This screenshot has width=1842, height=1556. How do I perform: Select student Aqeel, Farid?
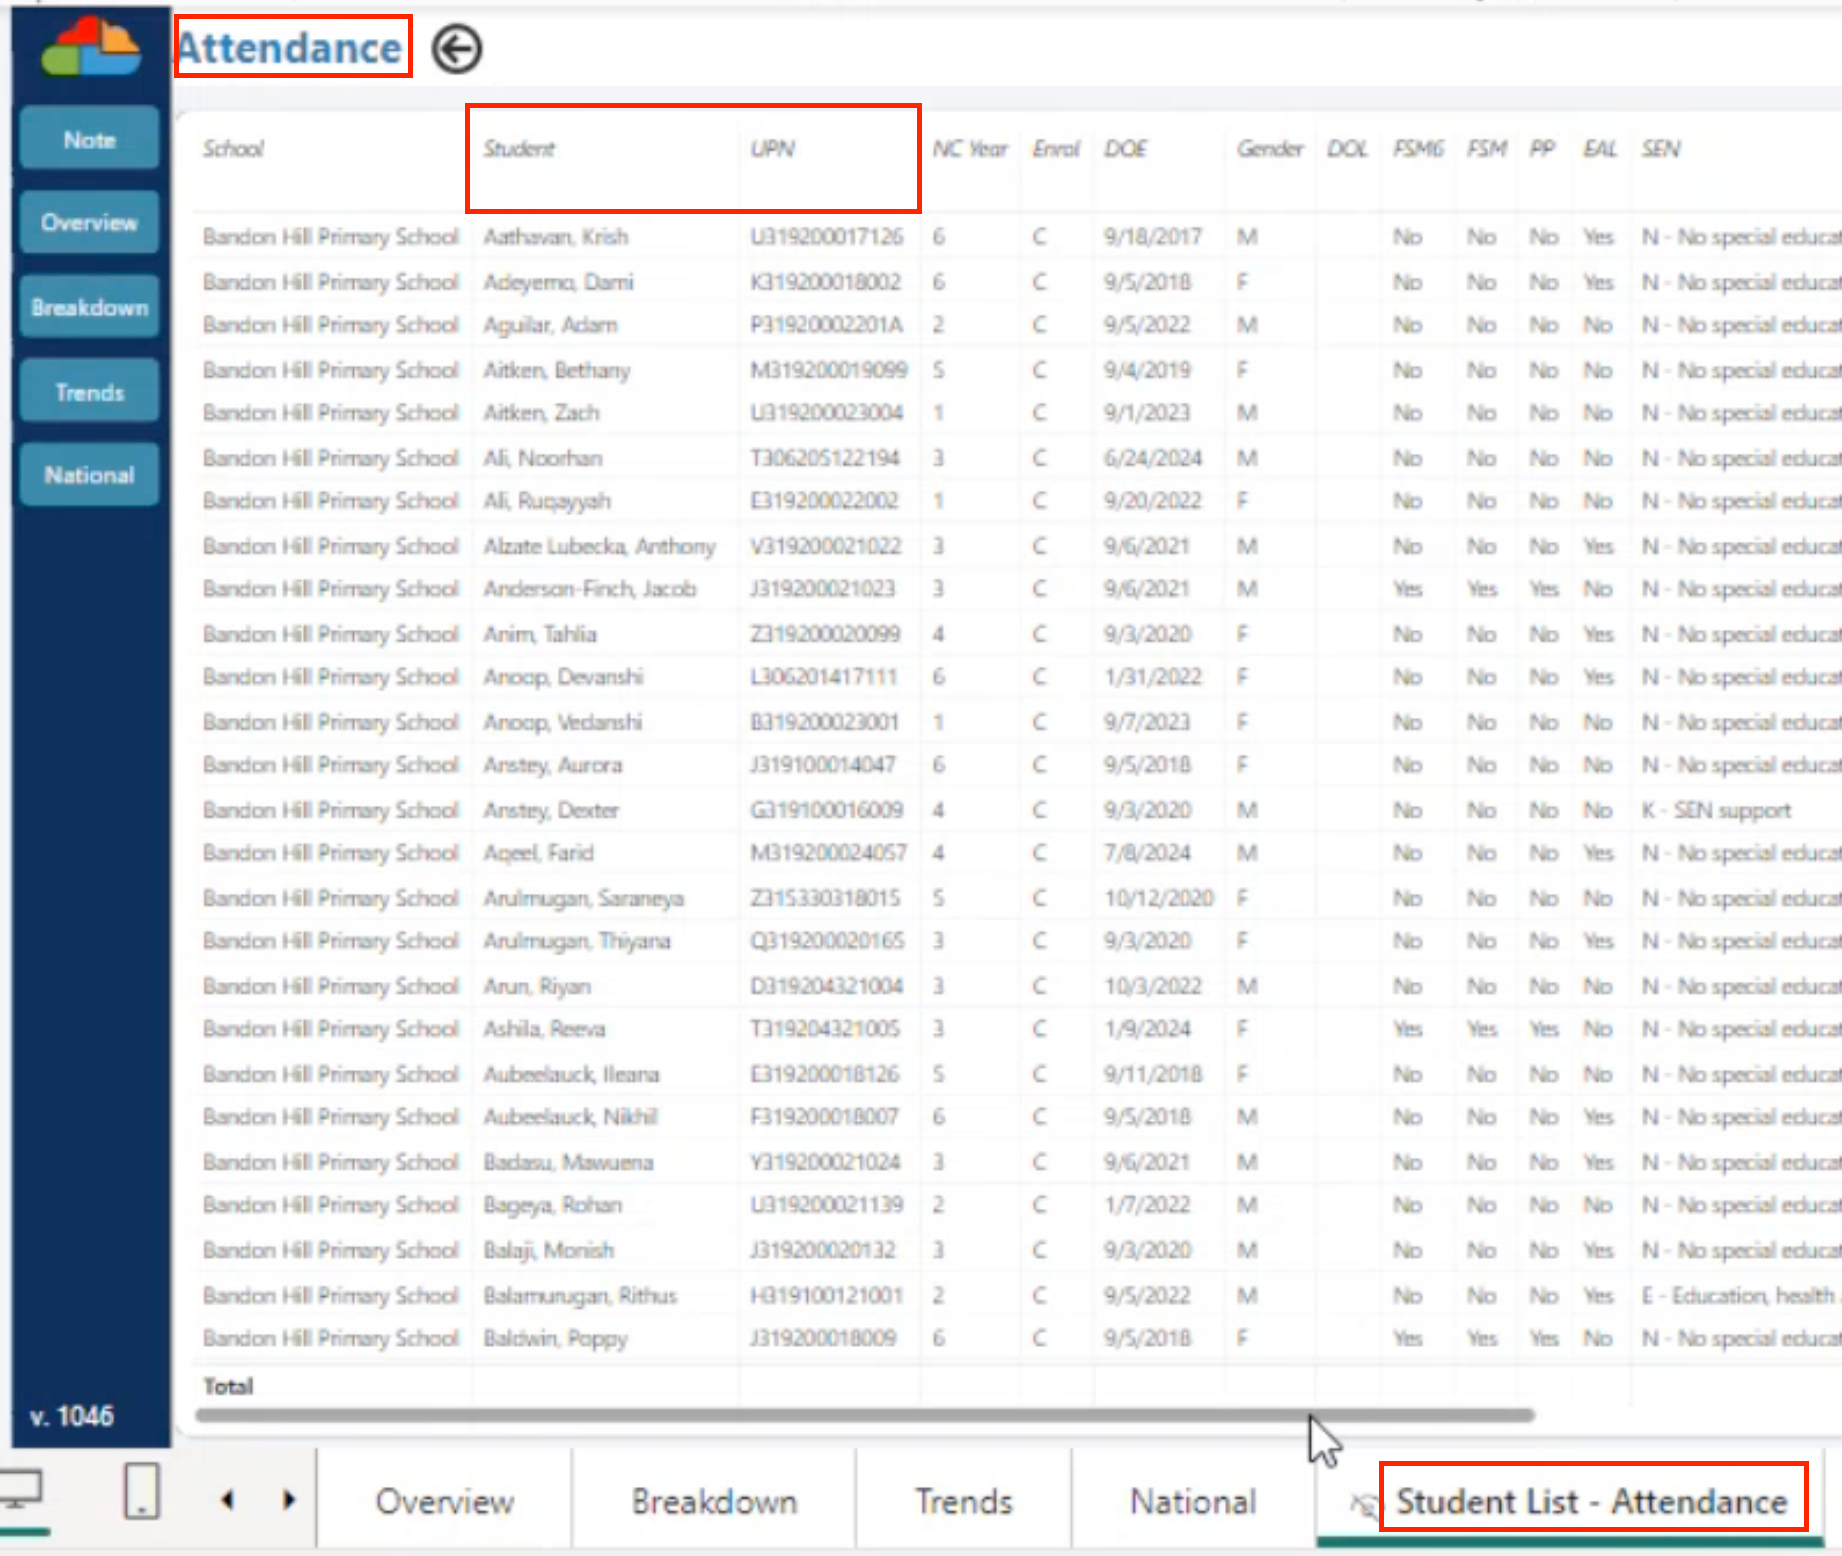pos(539,853)
